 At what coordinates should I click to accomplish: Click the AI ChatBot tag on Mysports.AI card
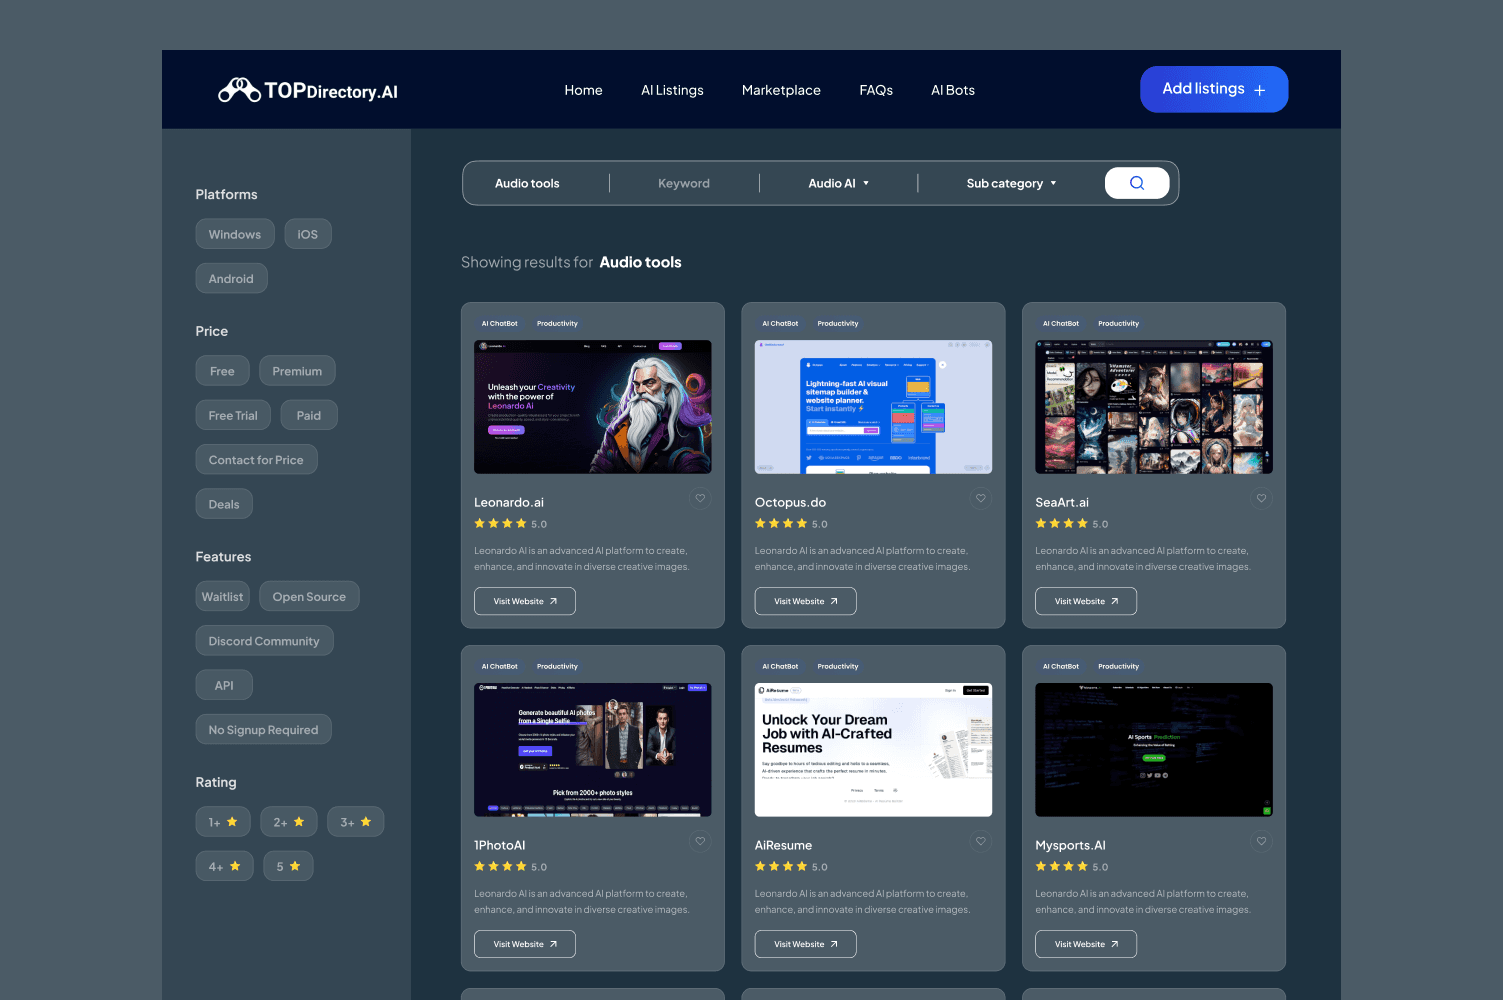(x=1061, y=666)
